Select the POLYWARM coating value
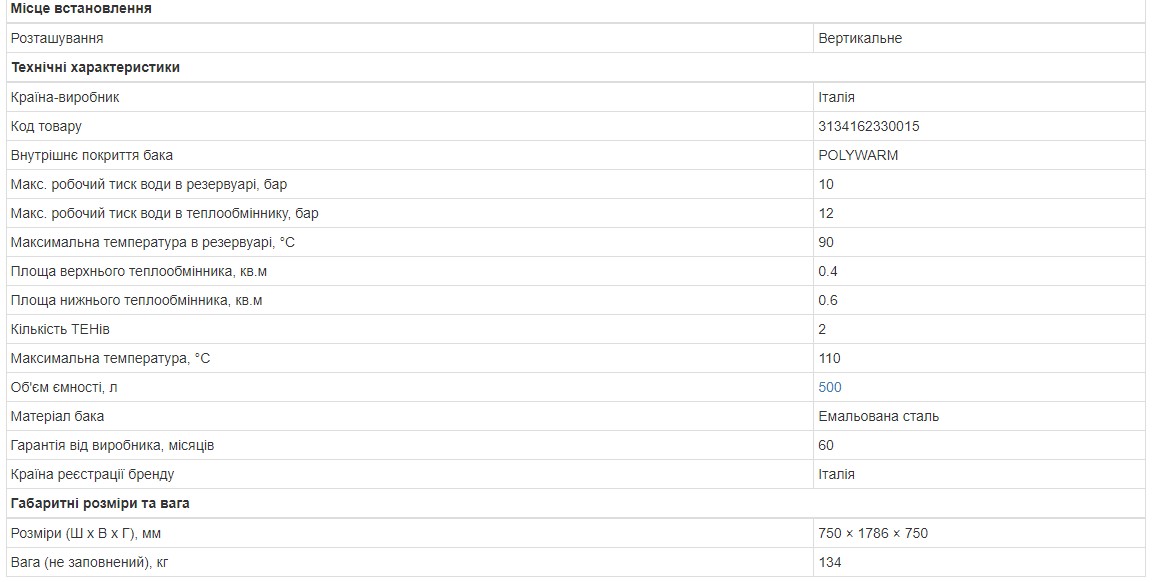Screen dimensions: 1157x582 [x=858, y=155]
